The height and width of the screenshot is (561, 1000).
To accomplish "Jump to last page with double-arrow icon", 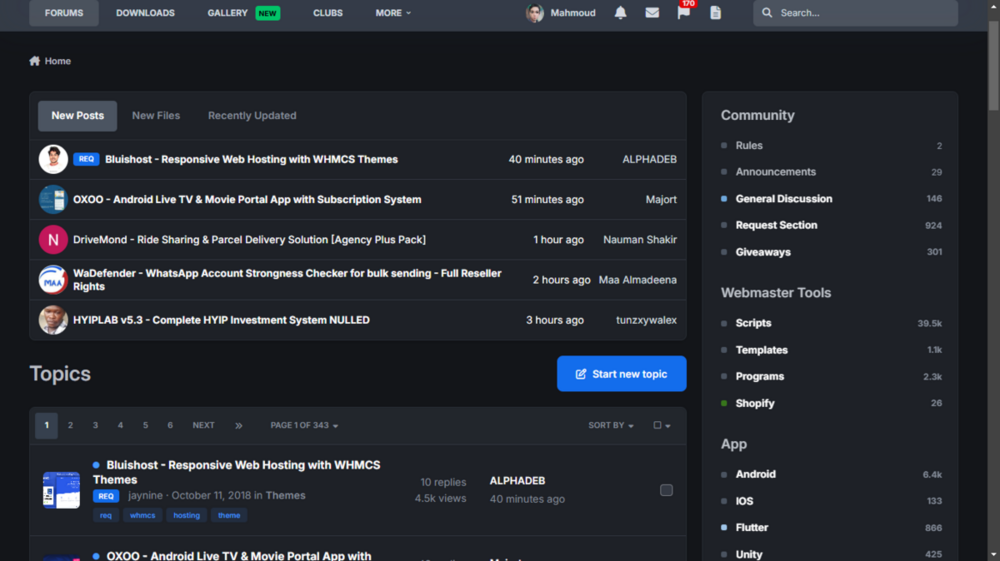I will 239,425.
